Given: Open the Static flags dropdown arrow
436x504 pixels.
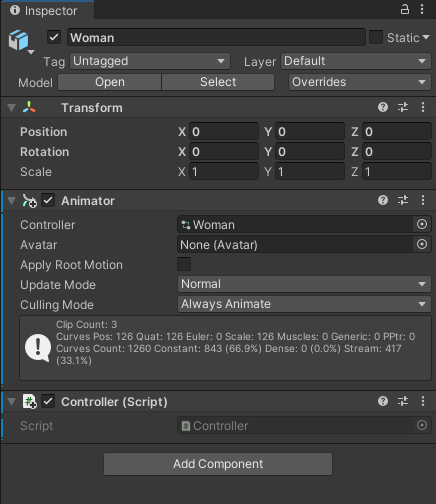Looking at the screenshot, I should point(426,37).
